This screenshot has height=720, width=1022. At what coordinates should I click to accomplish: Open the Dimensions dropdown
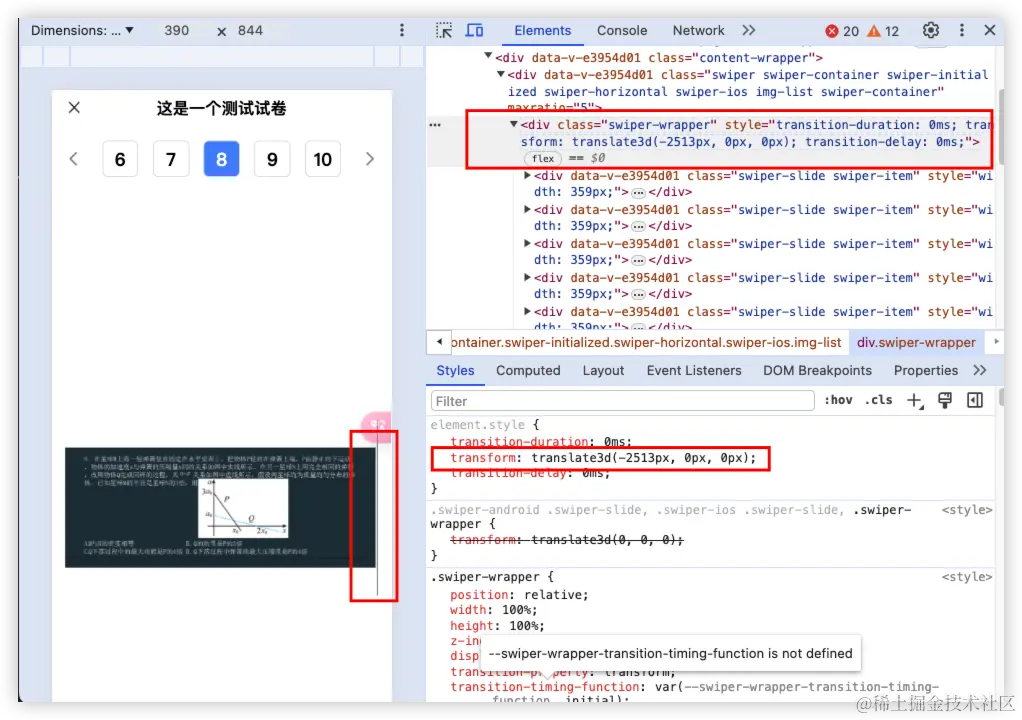pos(82,31)
